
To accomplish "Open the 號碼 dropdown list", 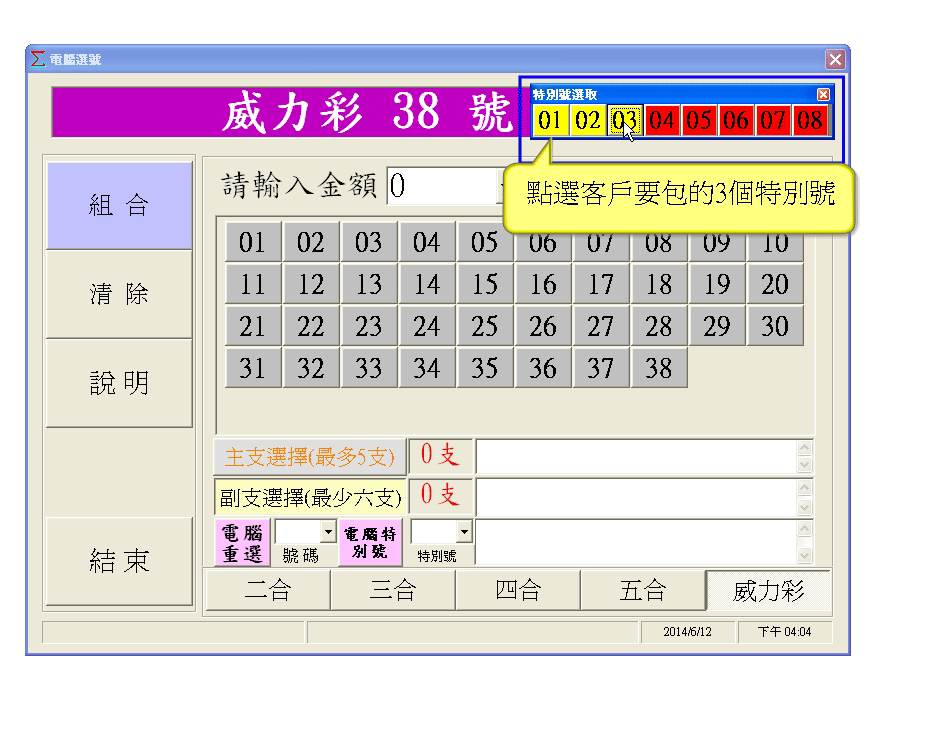I will click(327, 532).
